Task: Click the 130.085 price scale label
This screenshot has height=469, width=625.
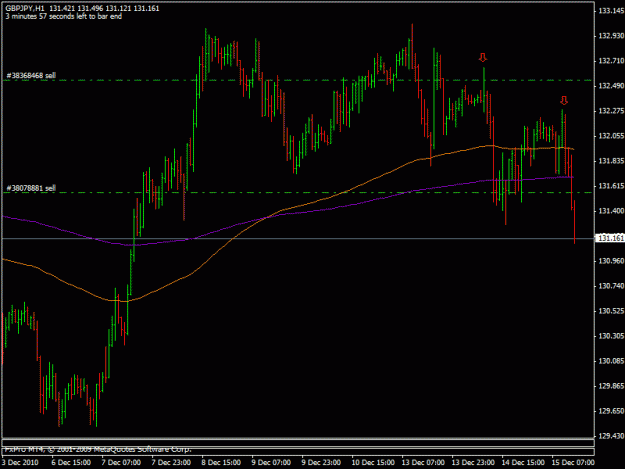Action: pyautogui.click(x=611, y=361)
